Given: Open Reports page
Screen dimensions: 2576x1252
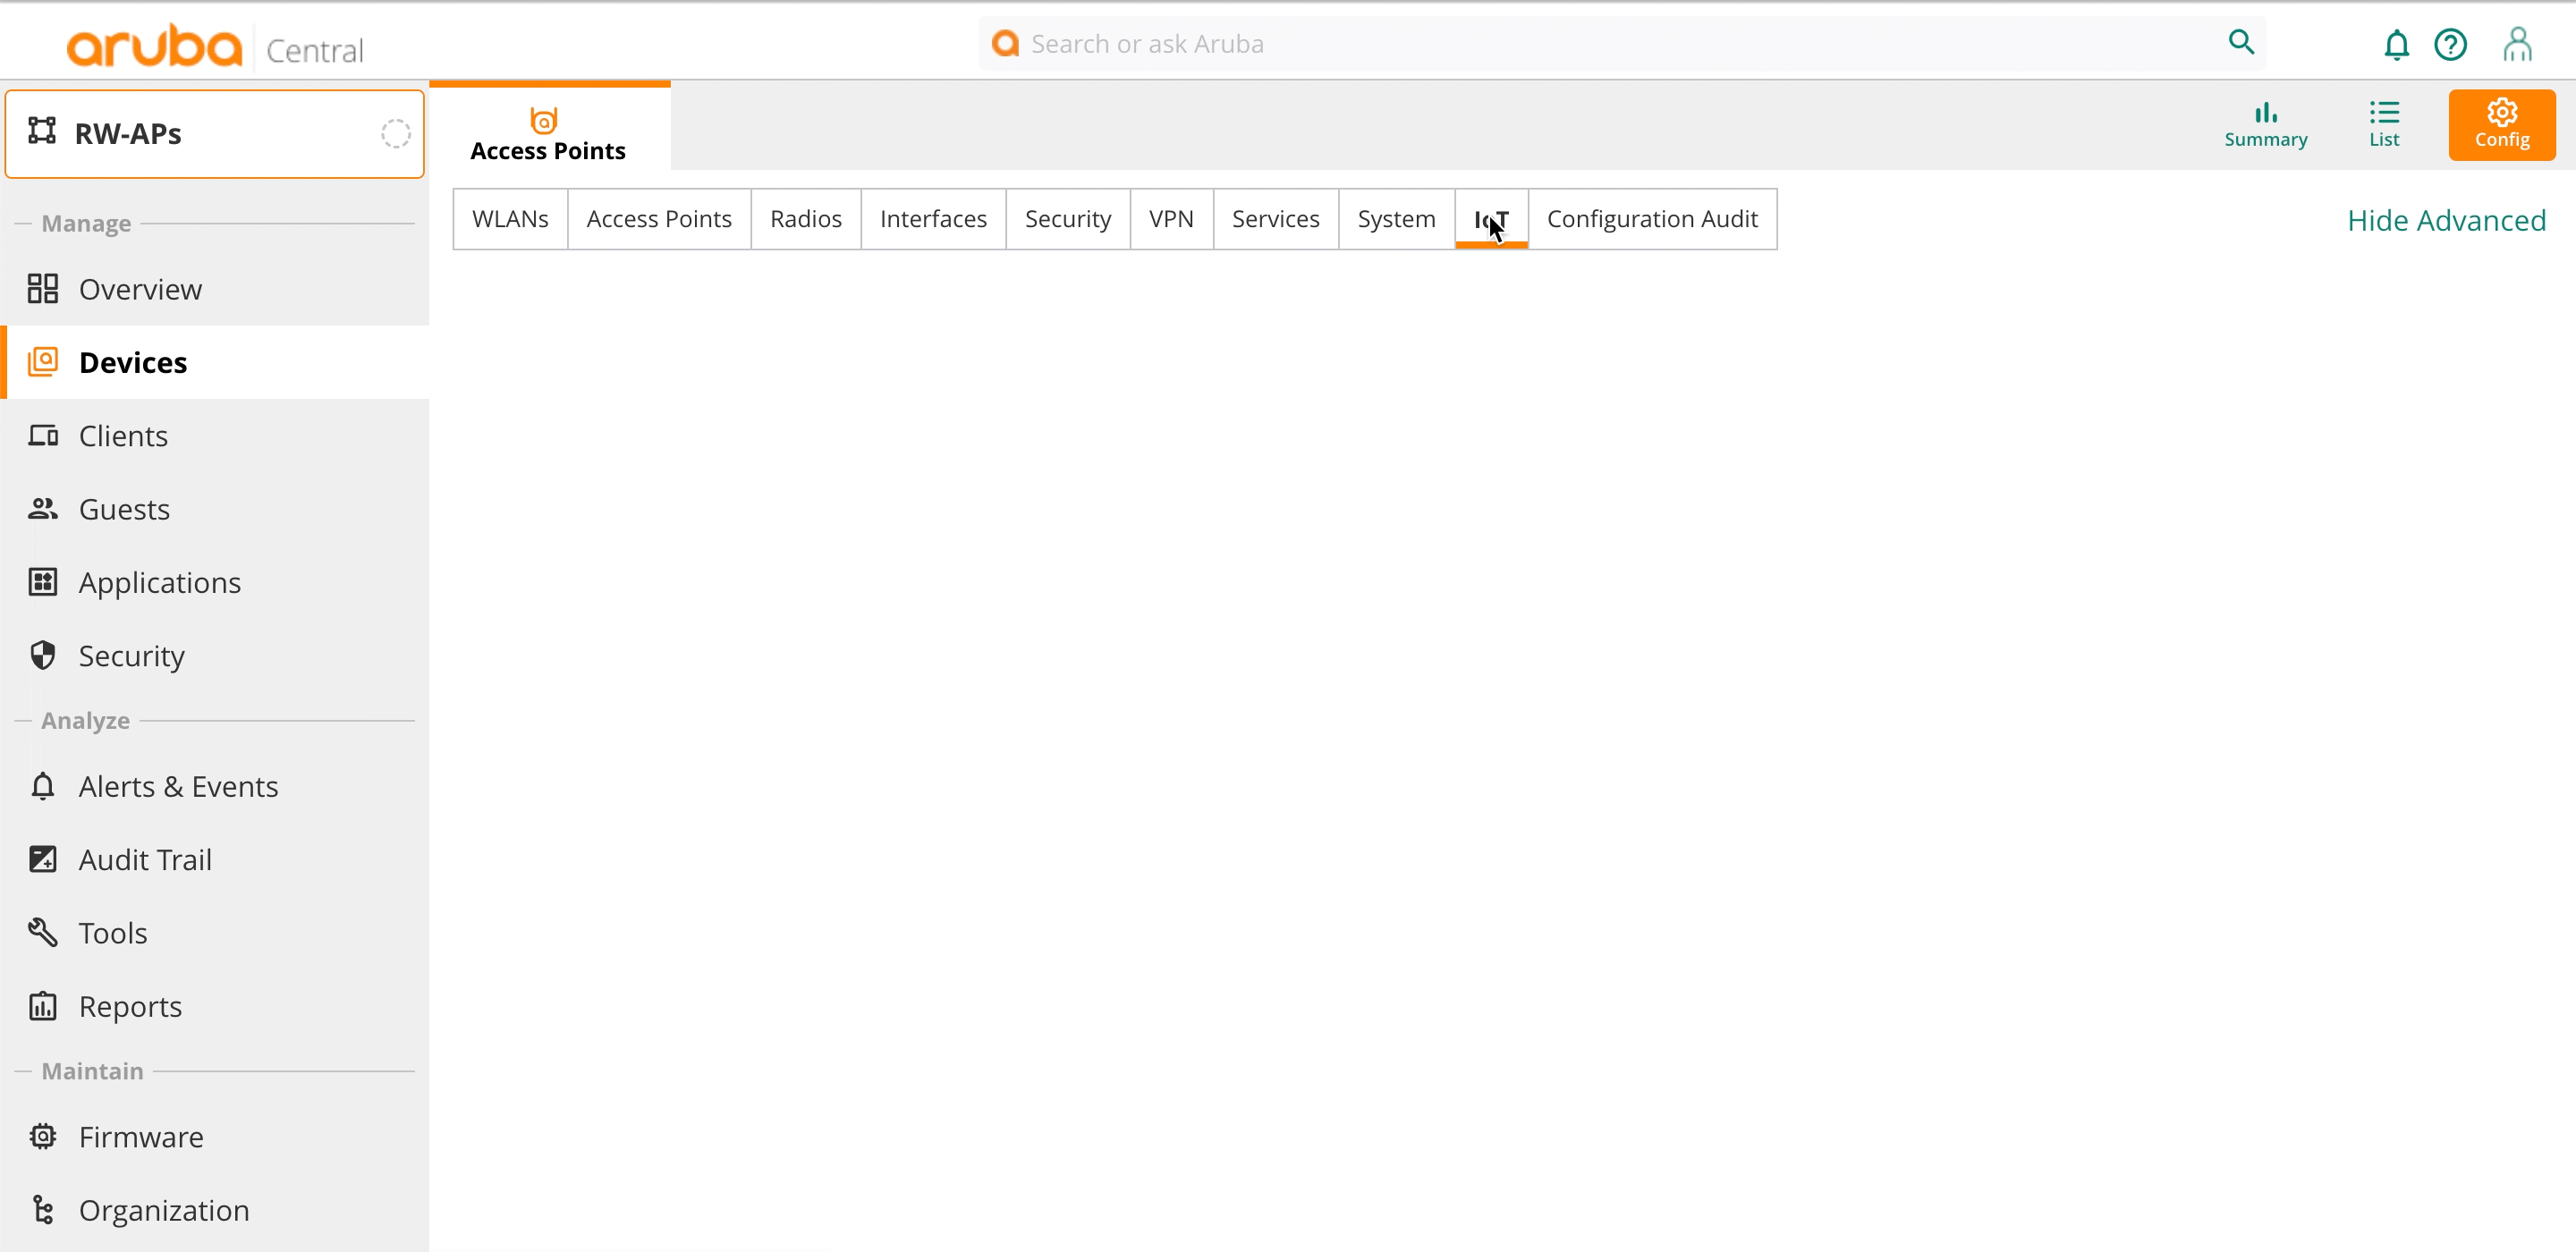Looking at the screenshot, I should click(215, 1005).
